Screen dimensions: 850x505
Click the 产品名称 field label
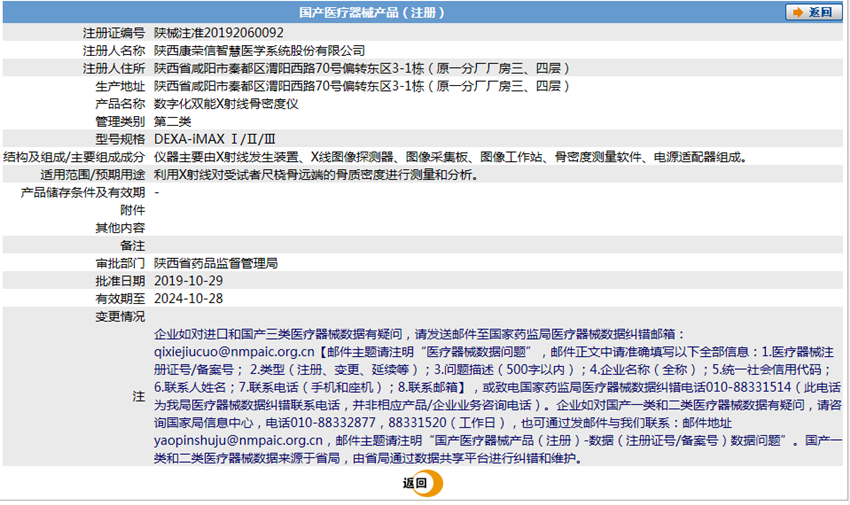(120, 104)
